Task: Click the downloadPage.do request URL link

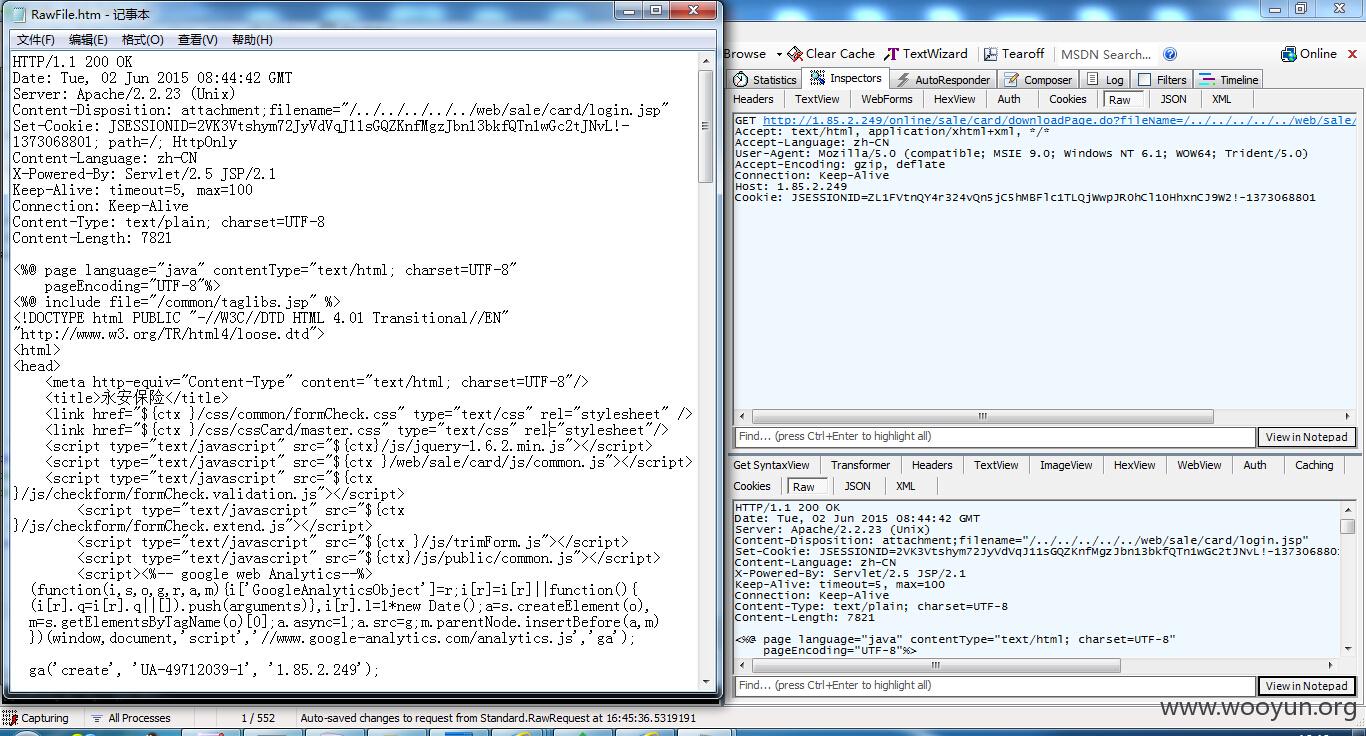Action: point(1059,120)
